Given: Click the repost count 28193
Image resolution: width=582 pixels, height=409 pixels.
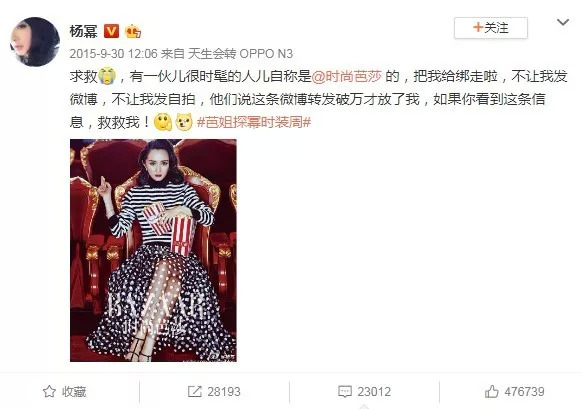Looking at the screenshot, I should (224, 392).
